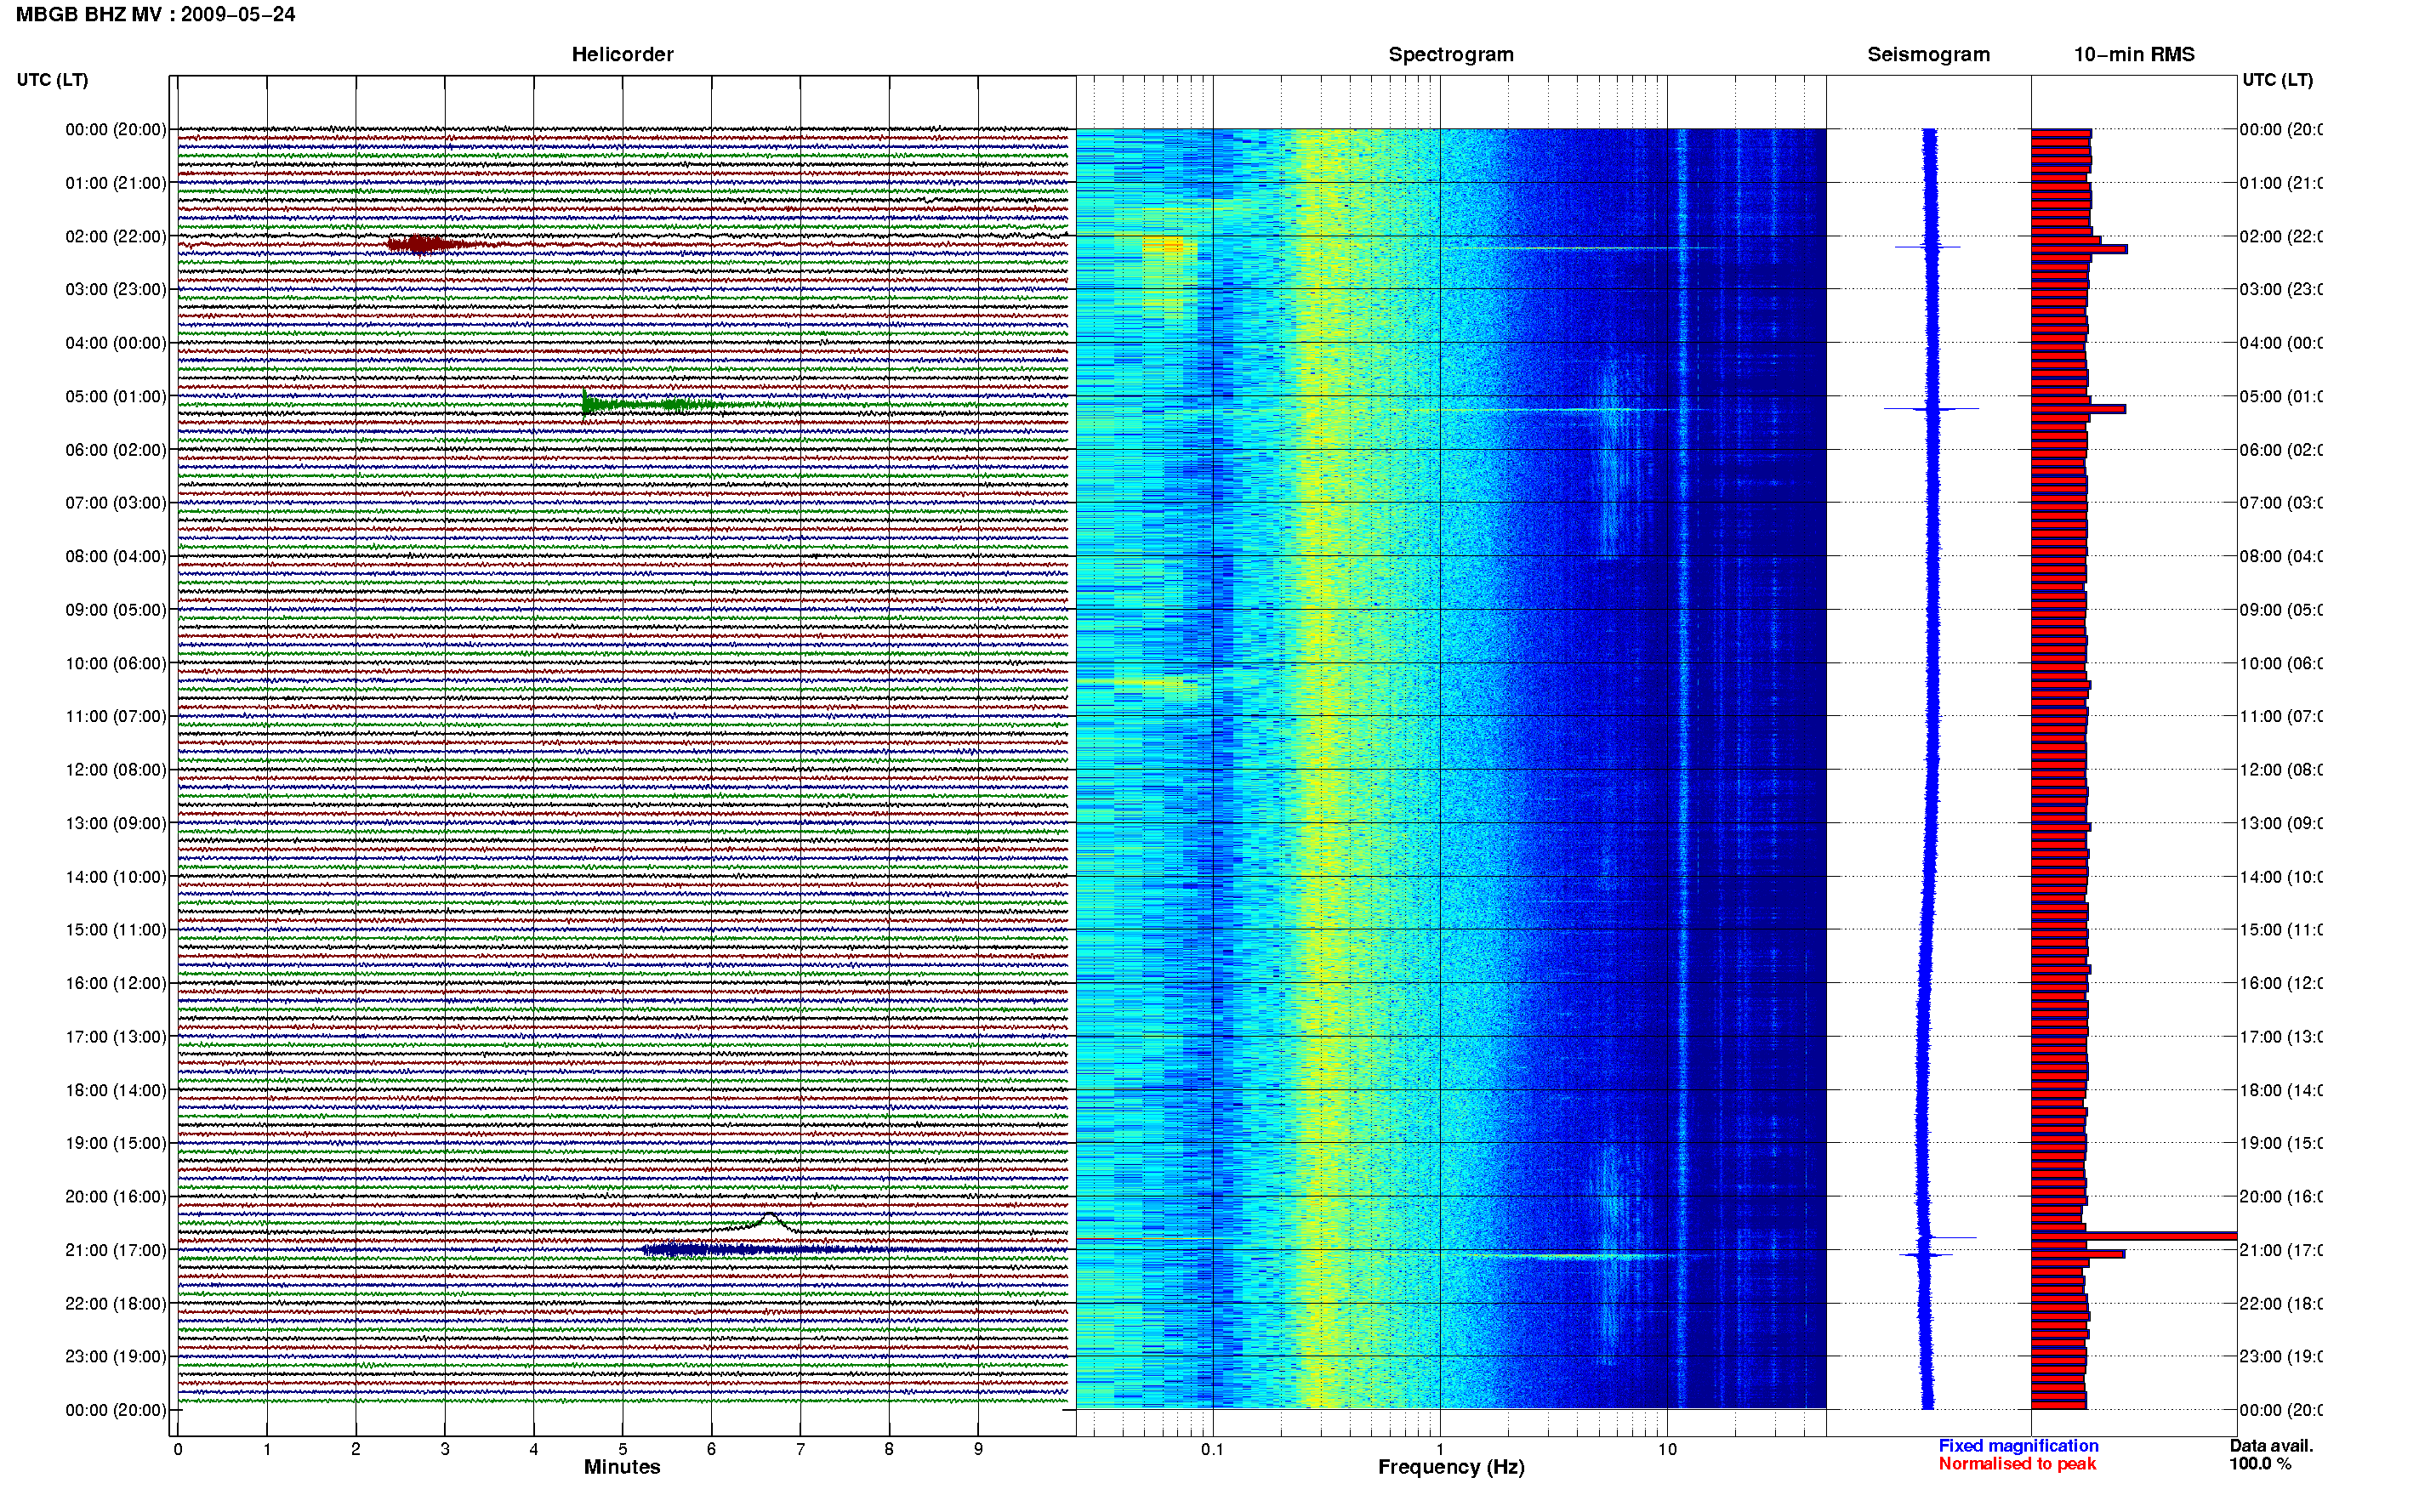The width and height of the screenshot is (2419, 1512).
Task: Click the right 'UTC (LT)' axis header
Action: tap(2277, 80)
